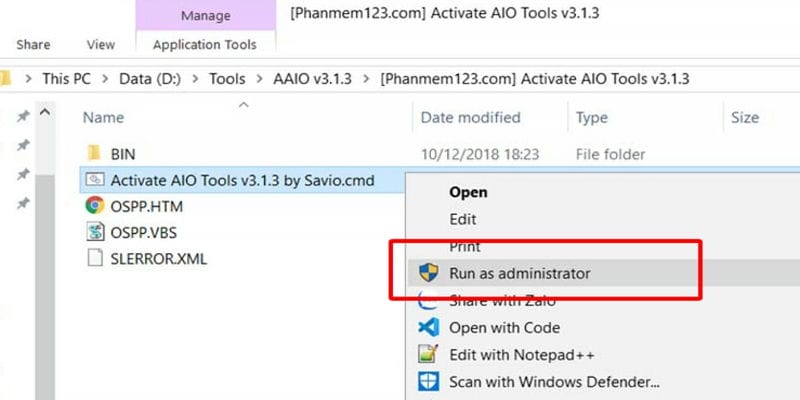This screenshot has height=400, width=800.
Task: Click the shield icon beside Run as administrator
Action: click(428, 272)
